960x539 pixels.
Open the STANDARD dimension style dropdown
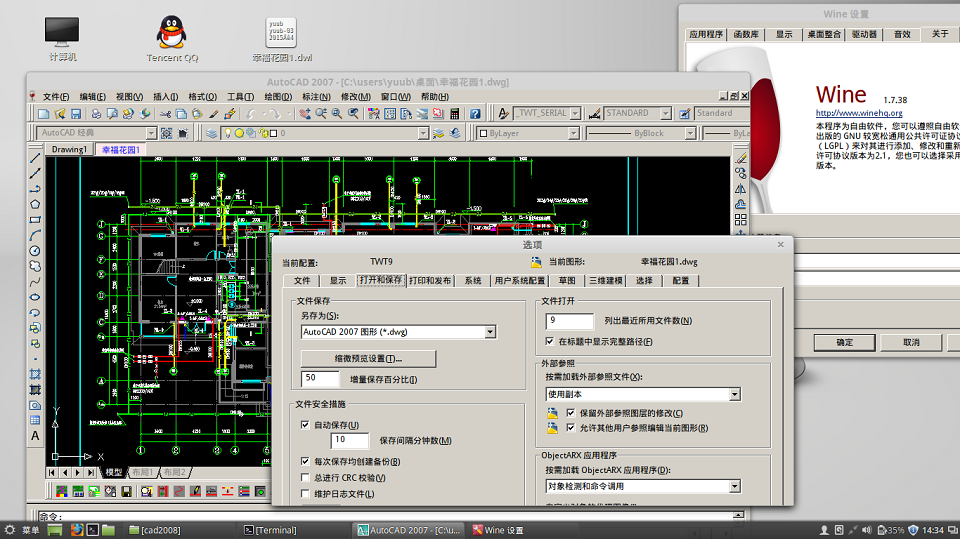pyautogui.click(x=666, y=113)
